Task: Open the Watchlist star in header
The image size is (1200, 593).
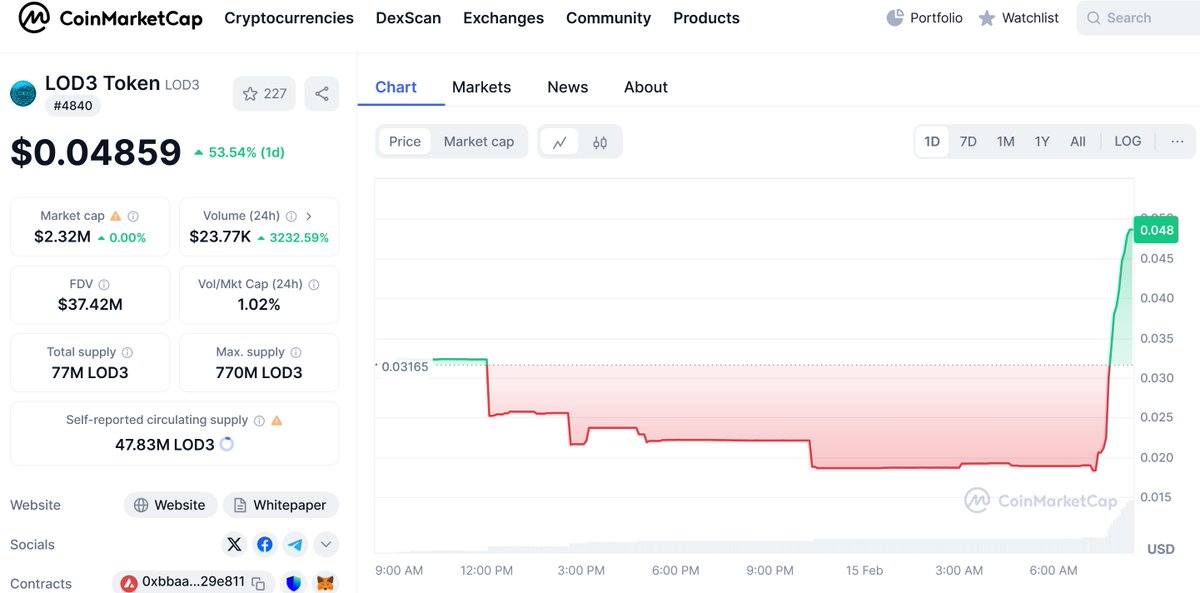Action: point(987,18)
